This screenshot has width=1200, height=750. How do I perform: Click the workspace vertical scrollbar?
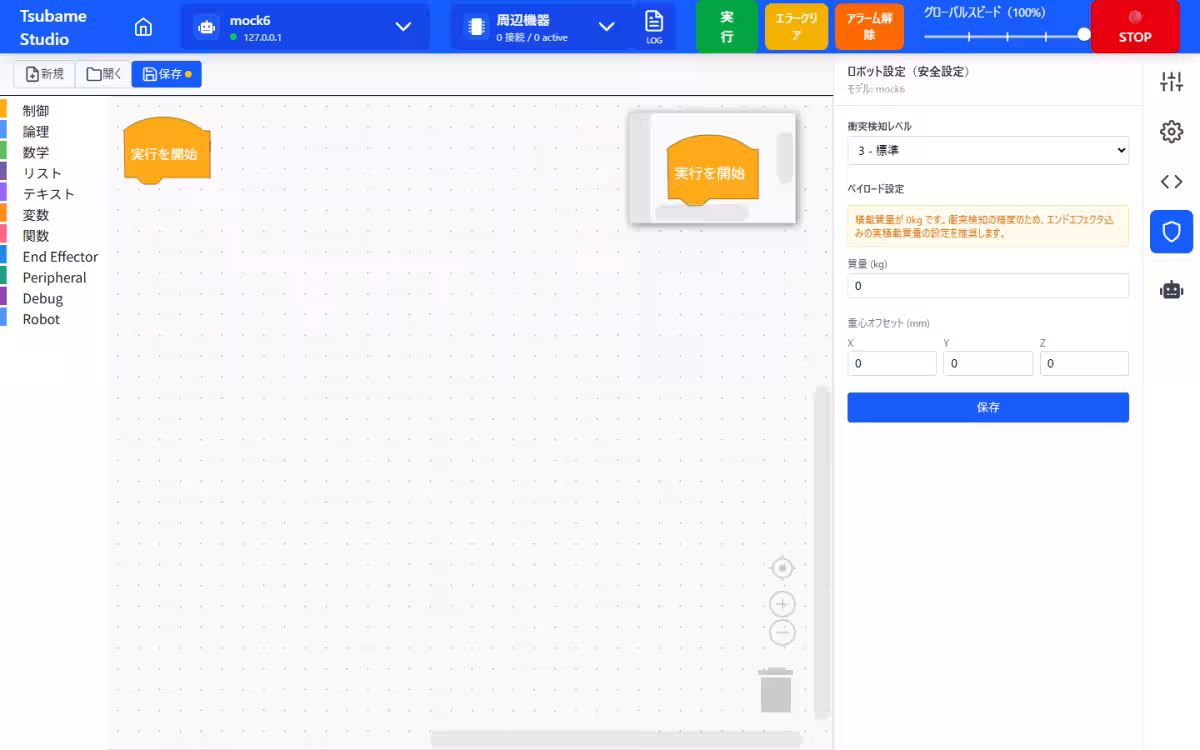point(822,553)
